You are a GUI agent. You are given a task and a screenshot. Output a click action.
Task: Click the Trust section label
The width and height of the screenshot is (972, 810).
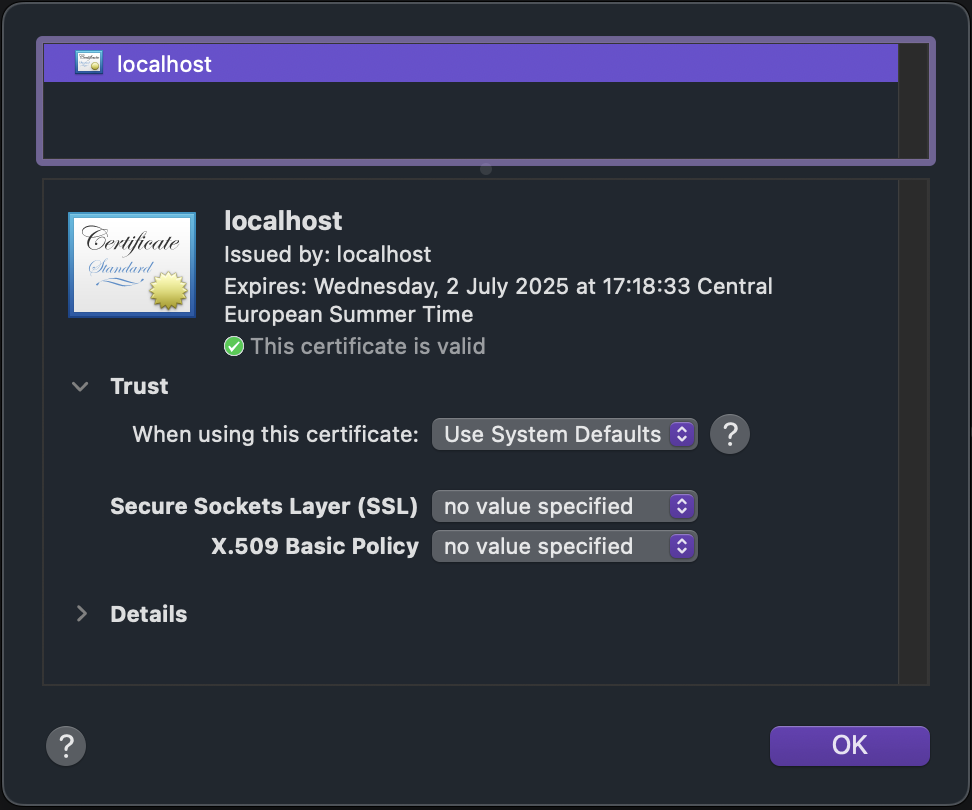tap(139, 387)
